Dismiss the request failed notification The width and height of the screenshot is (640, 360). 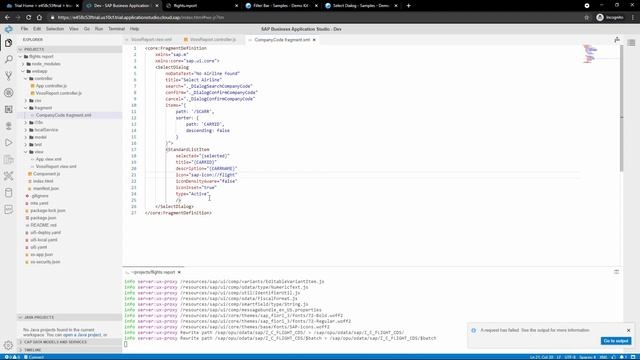coord(629,330)
